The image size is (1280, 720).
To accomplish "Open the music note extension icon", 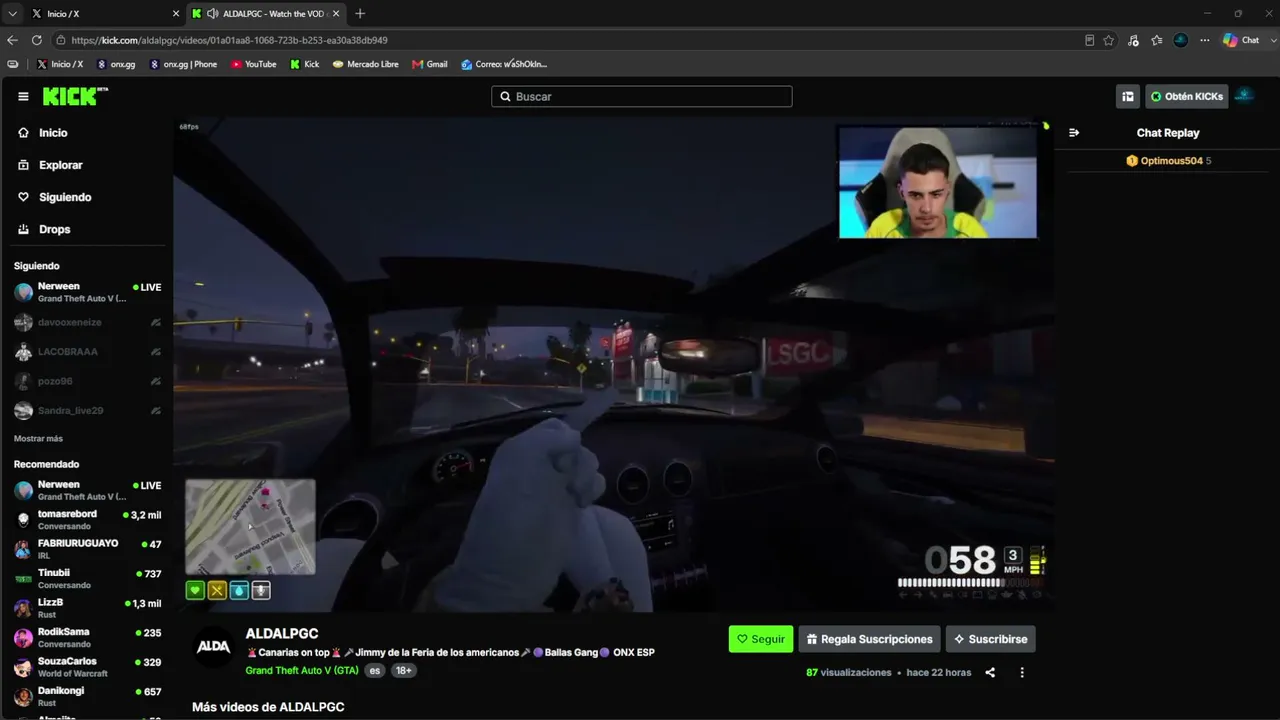I will 1133,40.
